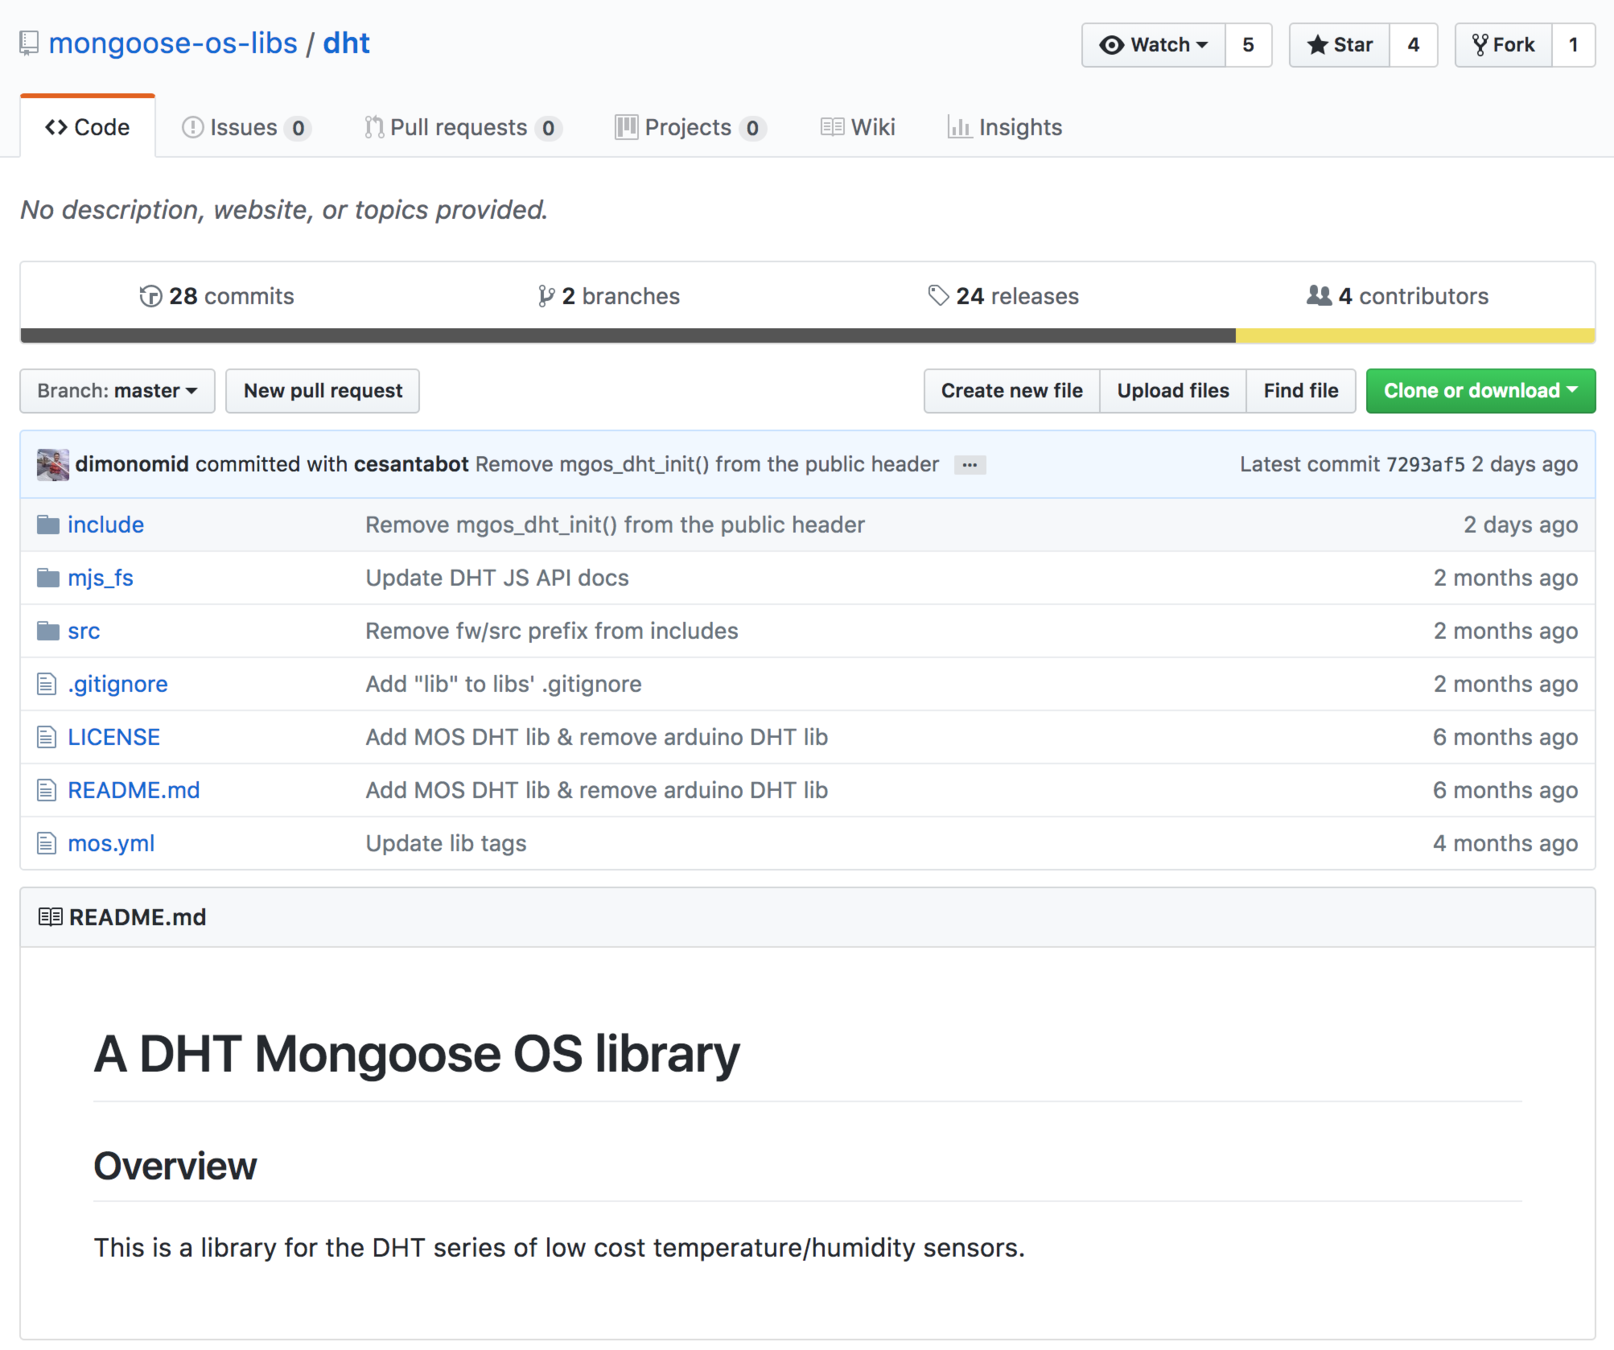
Task: Click Upload files button
Action: coord(1172,391)
